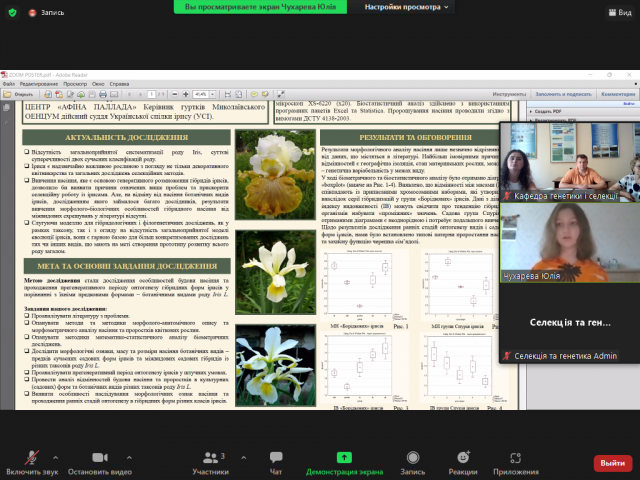Open zoom level dropdown arrow
This screenshot has width=640, height=480.
tap(213, 94)
